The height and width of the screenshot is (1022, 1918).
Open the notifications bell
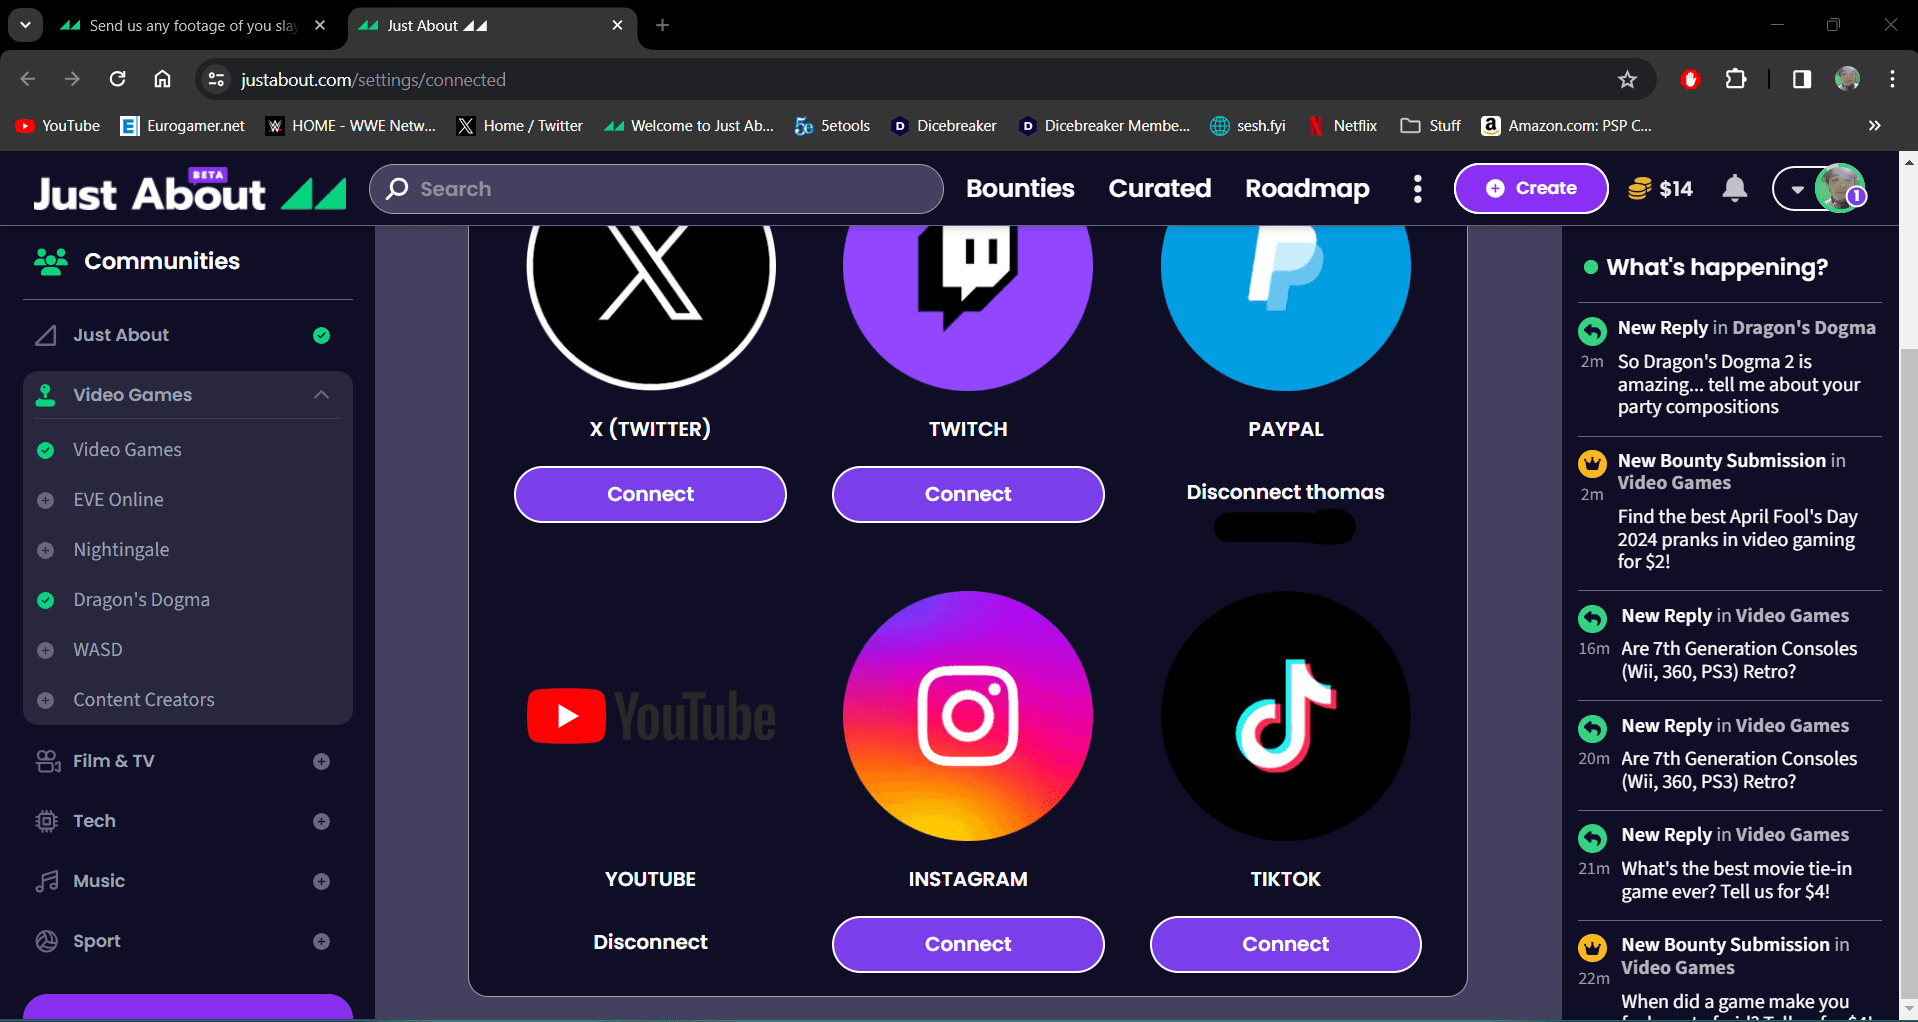point(1735,188)
